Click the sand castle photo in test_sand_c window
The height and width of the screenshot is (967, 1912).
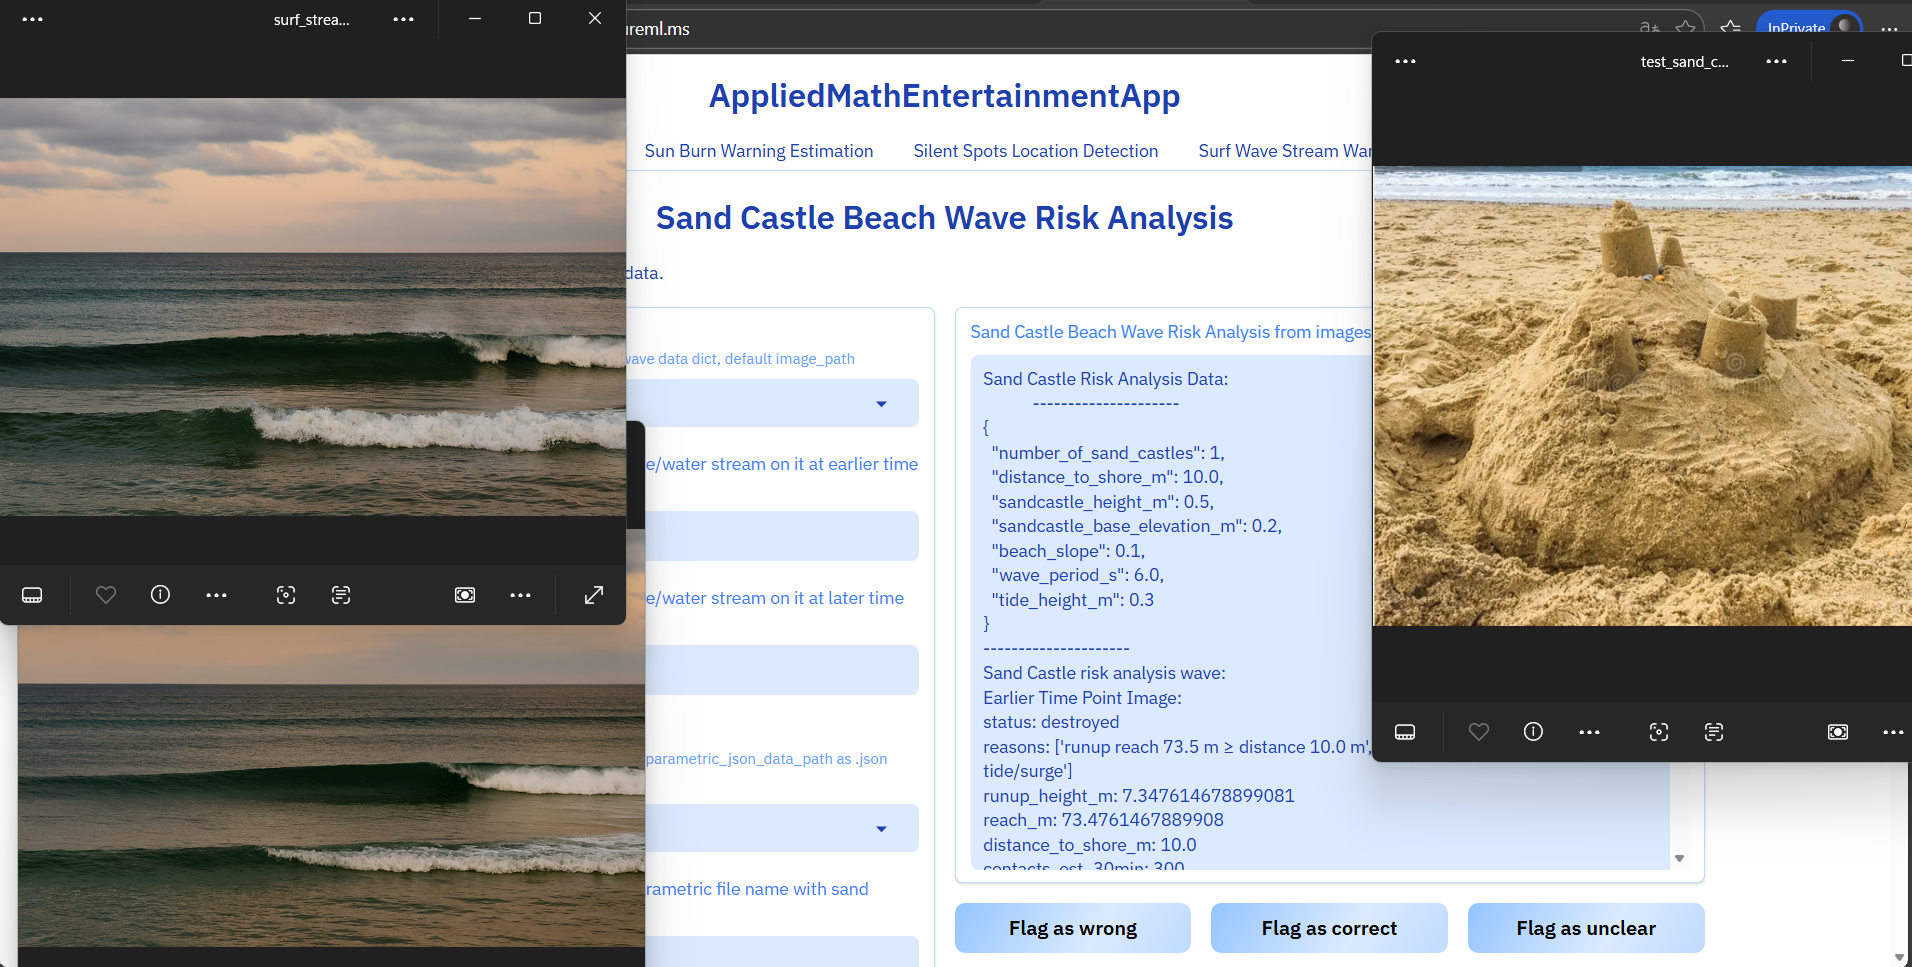click(1642, 396)
